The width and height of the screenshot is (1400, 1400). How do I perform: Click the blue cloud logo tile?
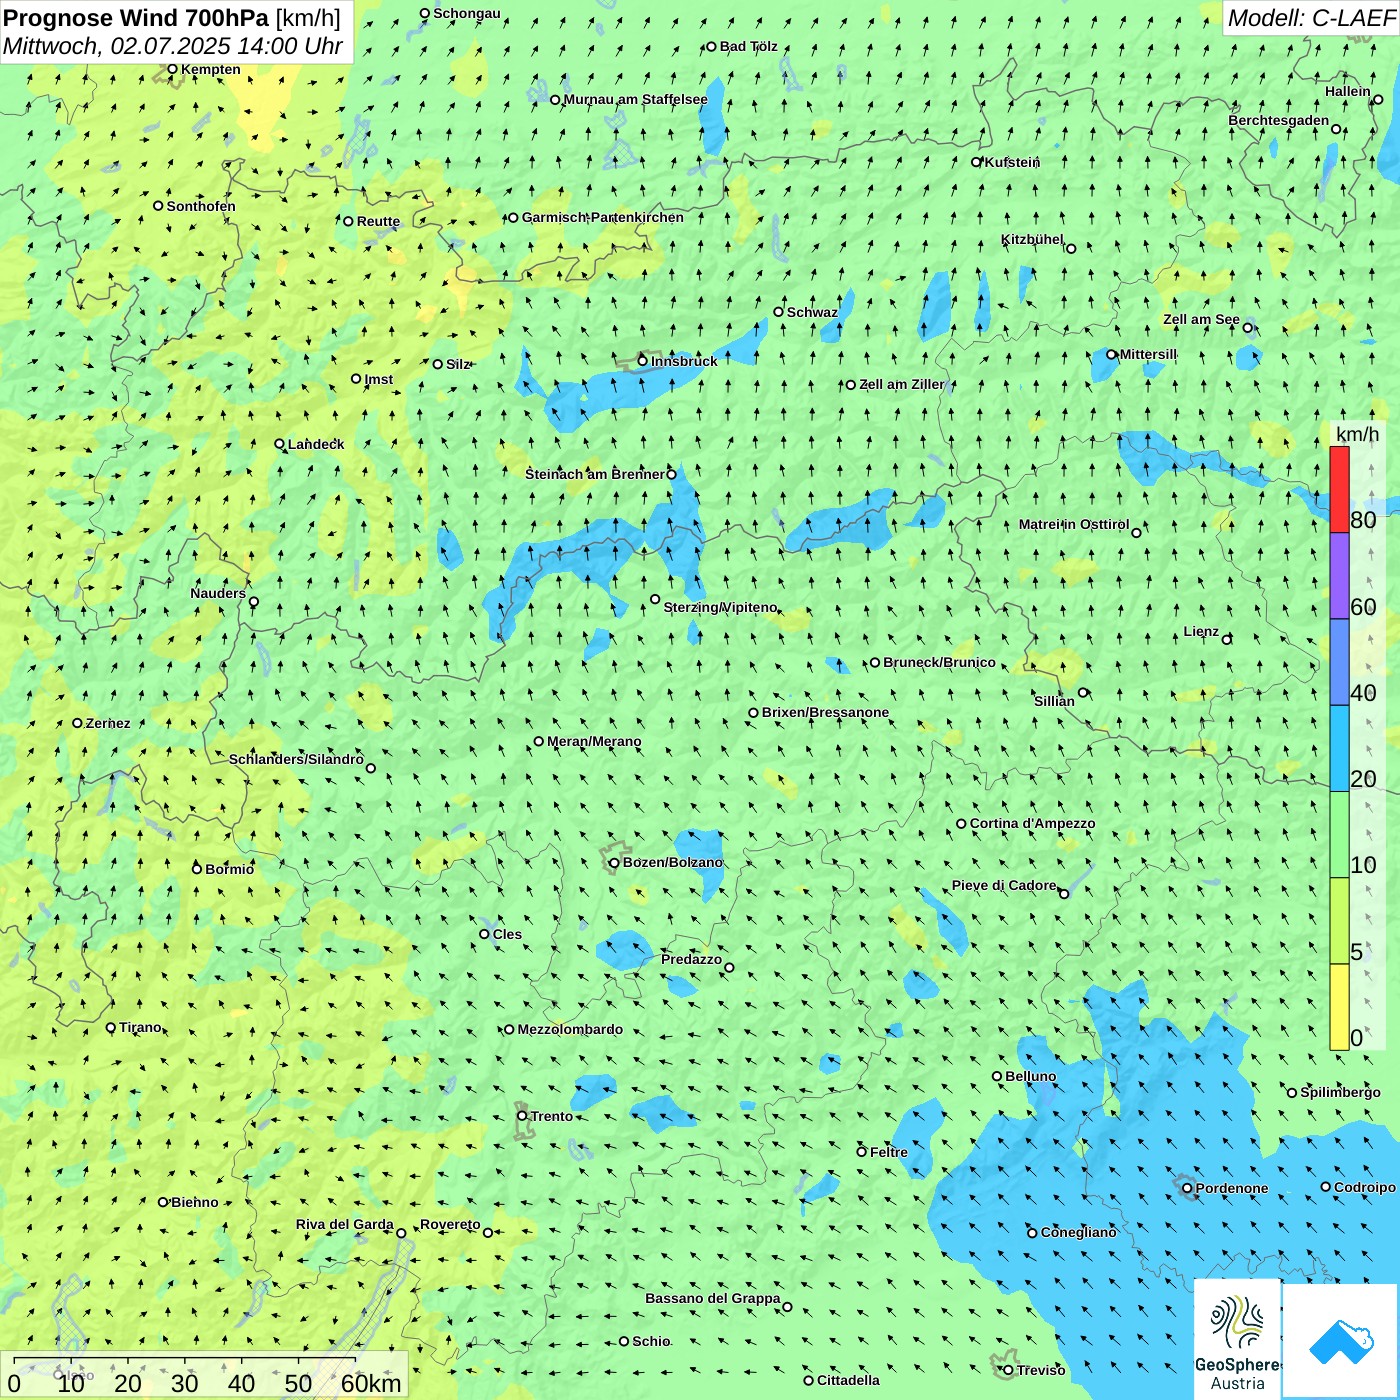[1340, 1341]
